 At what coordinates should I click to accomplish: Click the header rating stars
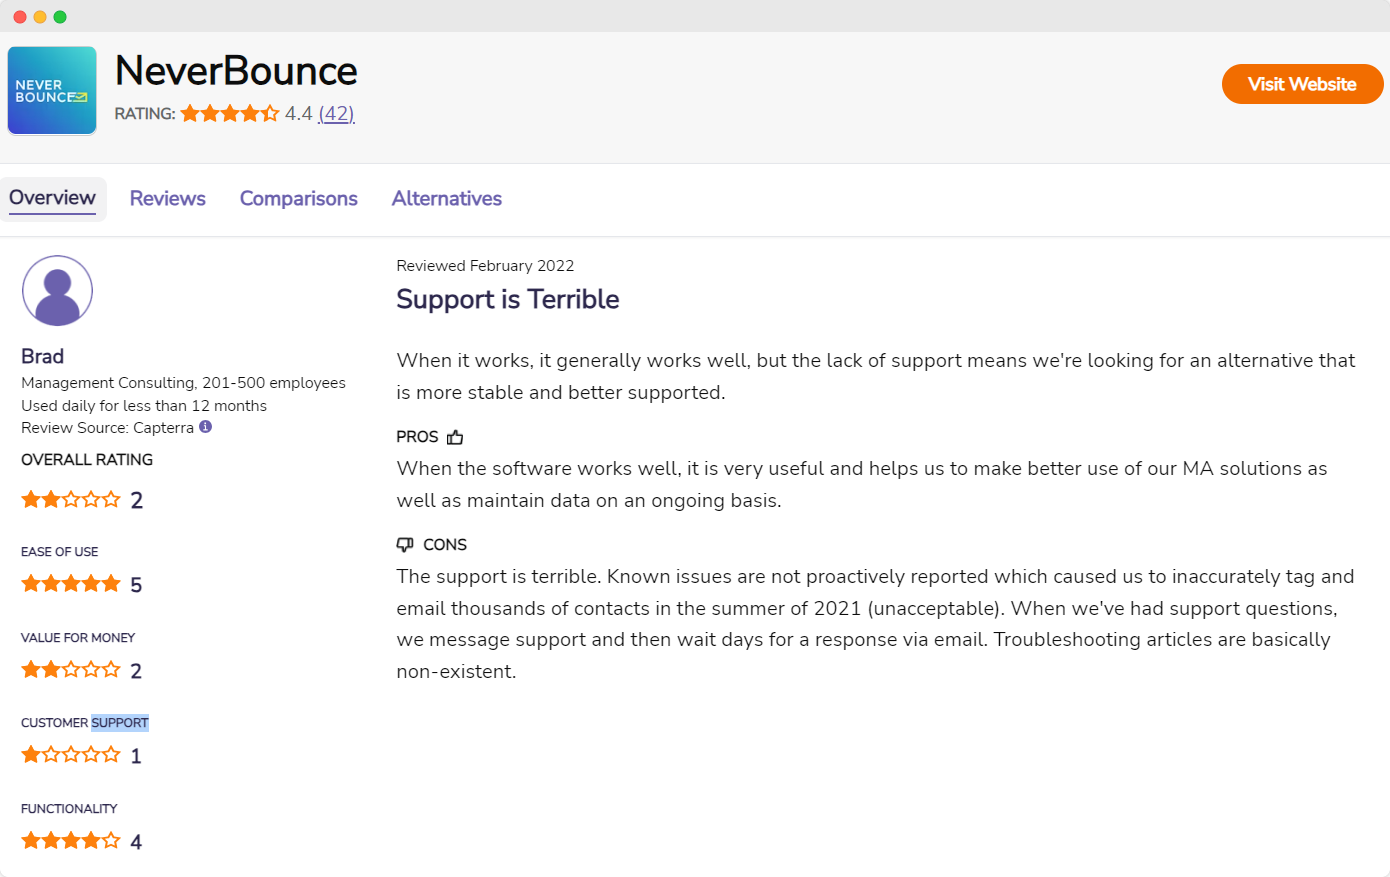tap(229, 113)
